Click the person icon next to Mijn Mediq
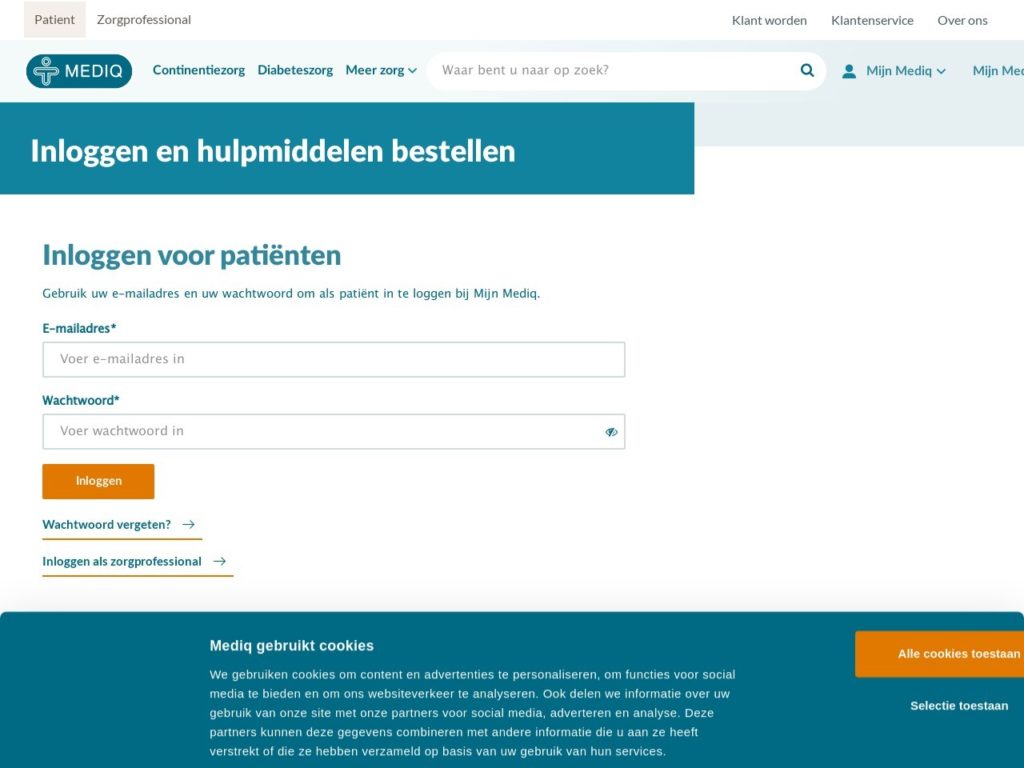 (x=849, y=70)
